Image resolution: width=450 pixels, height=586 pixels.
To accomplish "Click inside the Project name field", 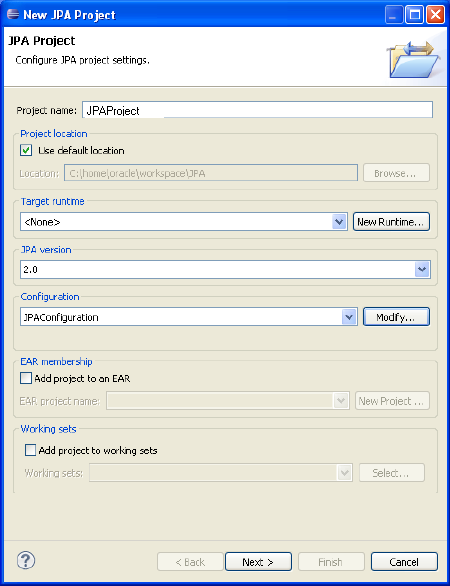I will pyautogui.click(x=258, y=110).
